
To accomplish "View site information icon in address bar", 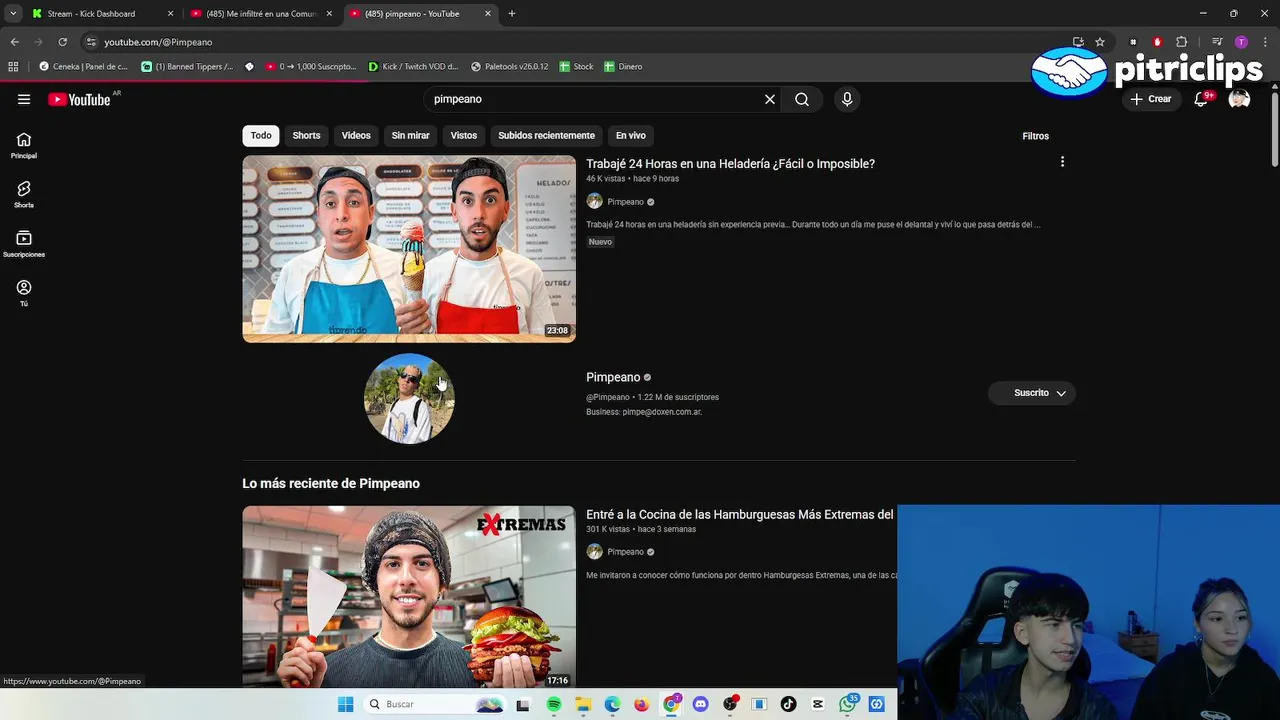I will [x=91, y=42].
